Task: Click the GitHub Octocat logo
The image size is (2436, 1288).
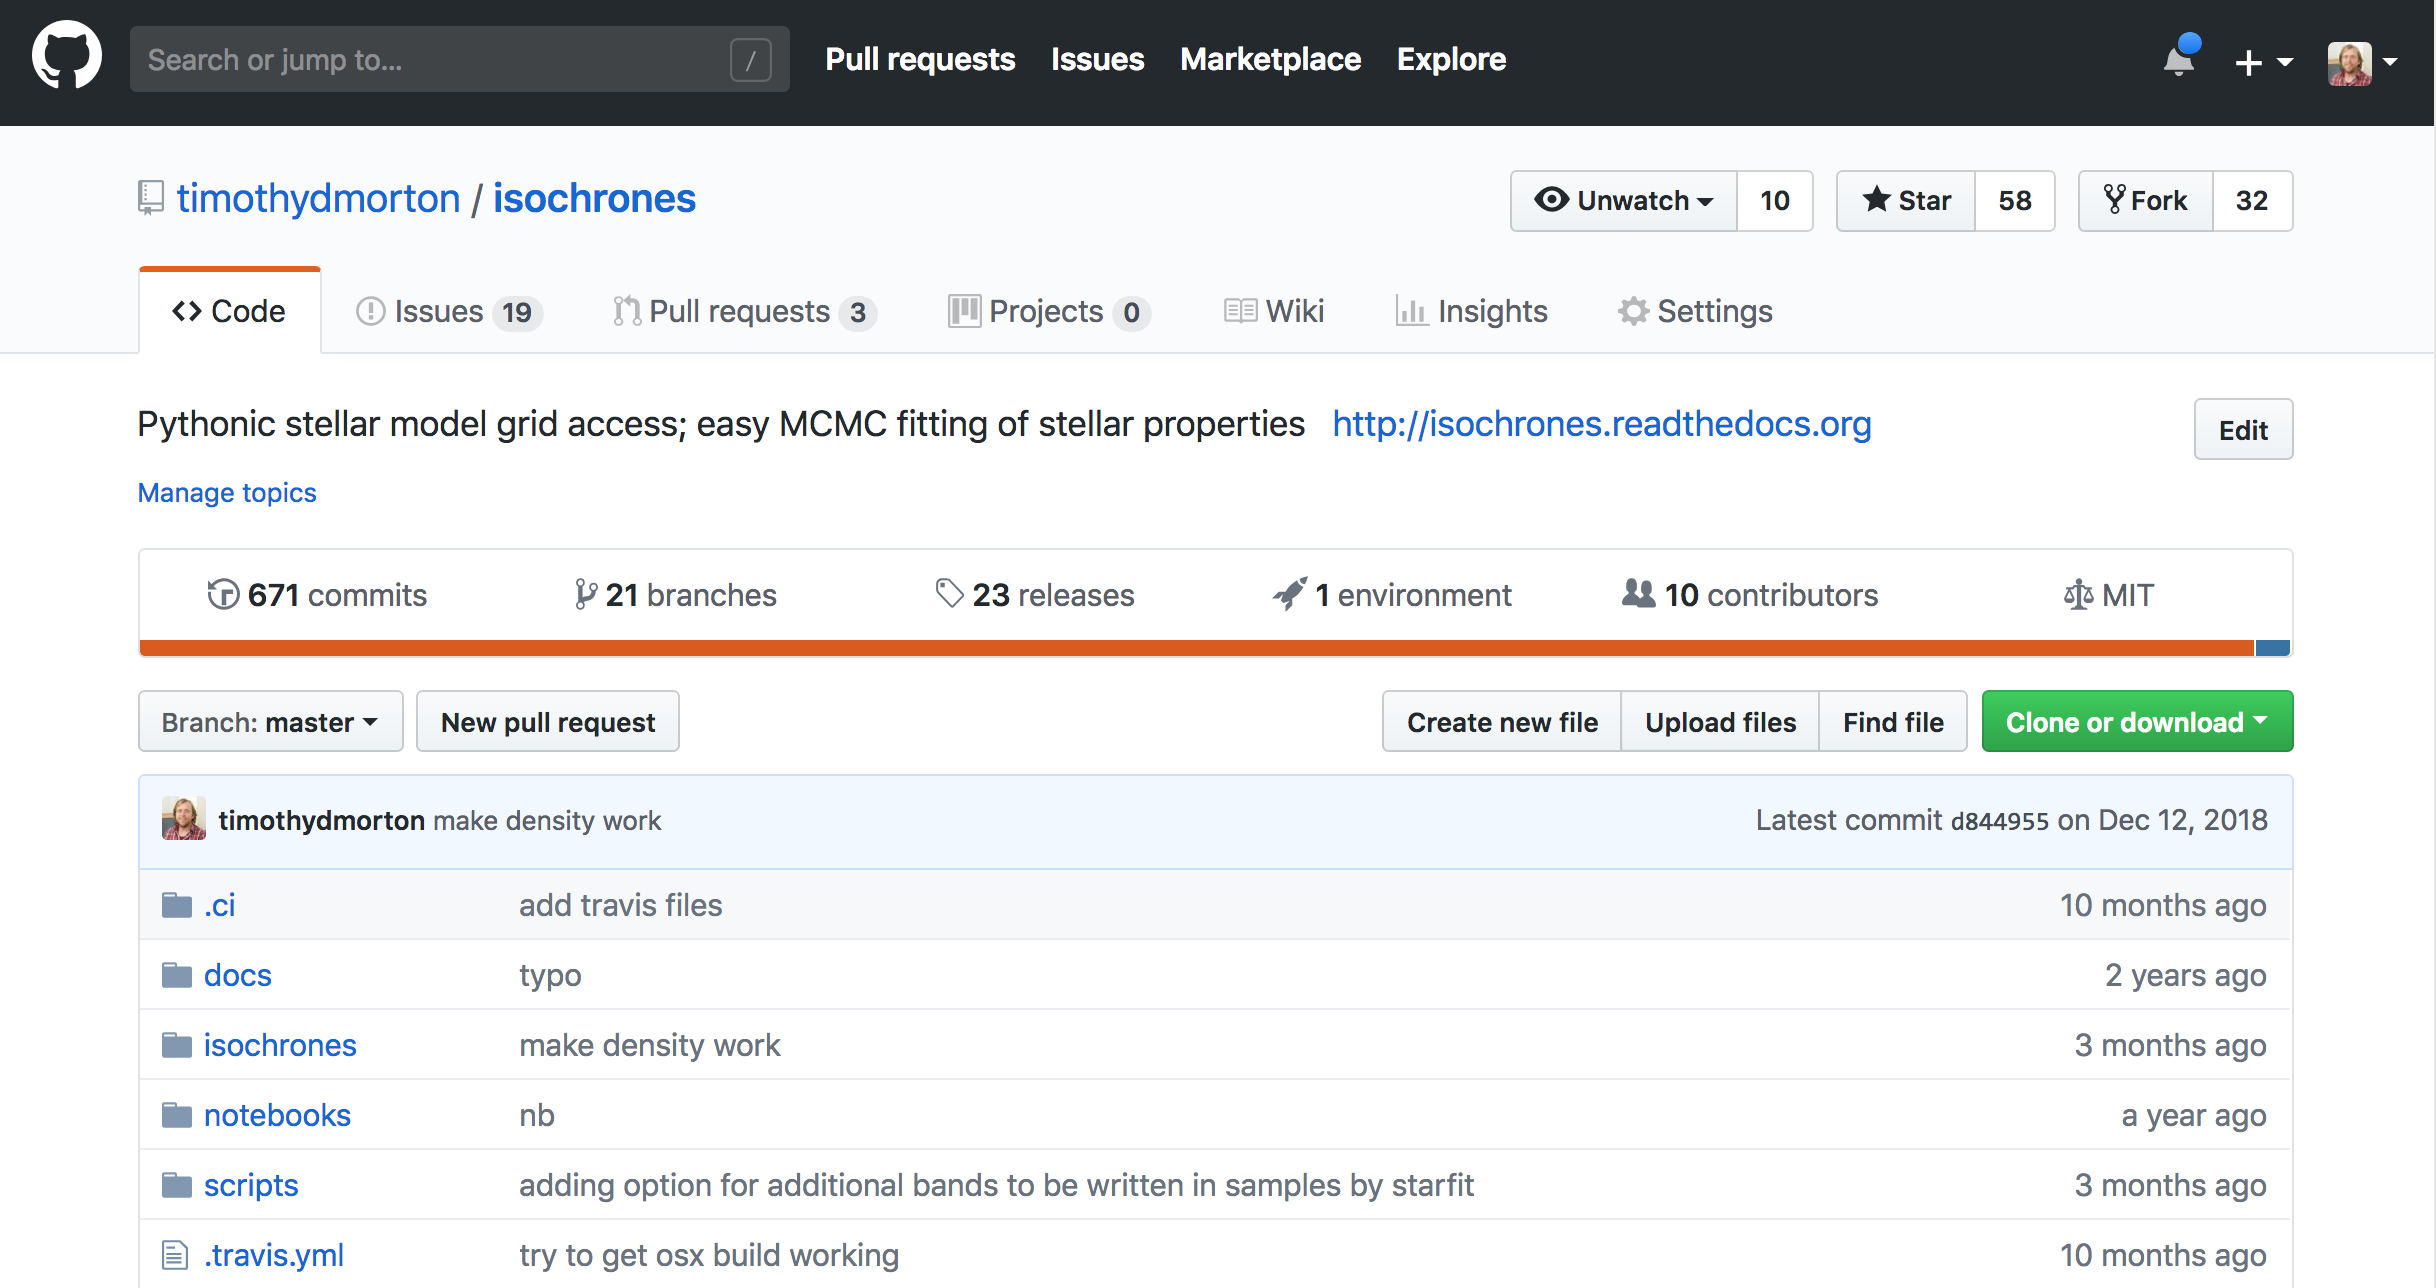Action: (66, 58)
